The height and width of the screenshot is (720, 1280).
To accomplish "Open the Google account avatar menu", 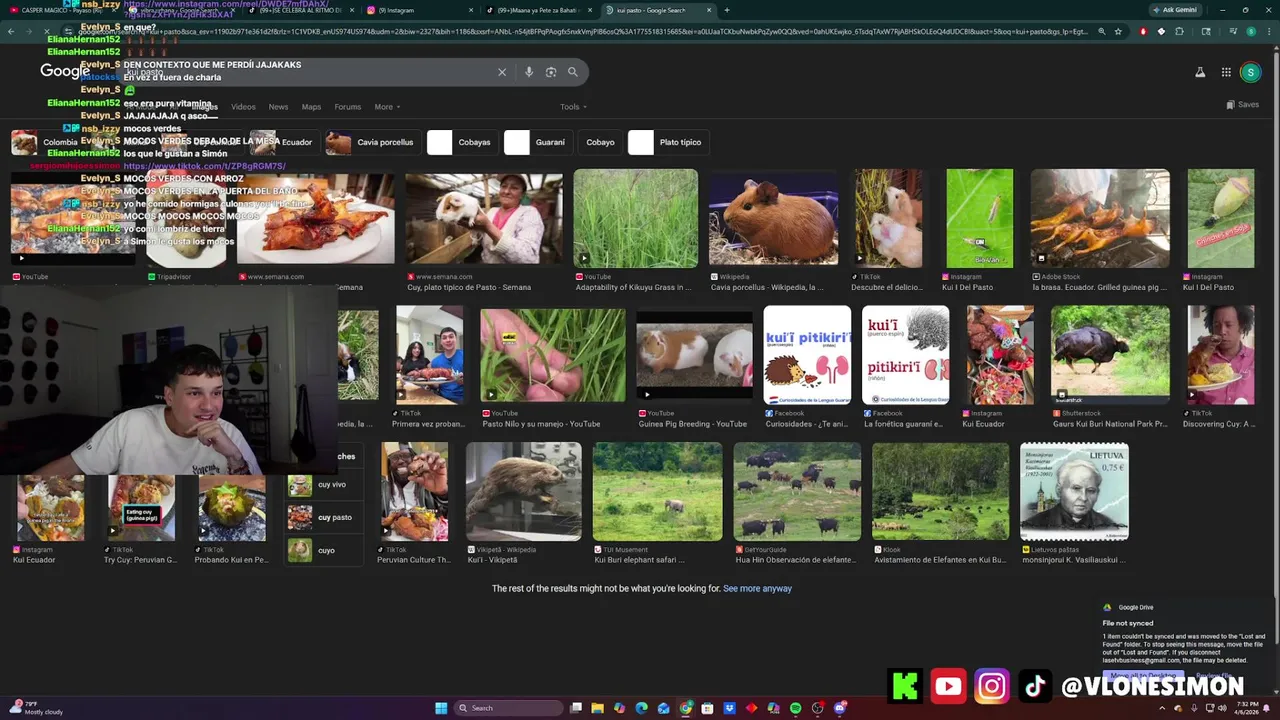I will (x=1250, y=72).
